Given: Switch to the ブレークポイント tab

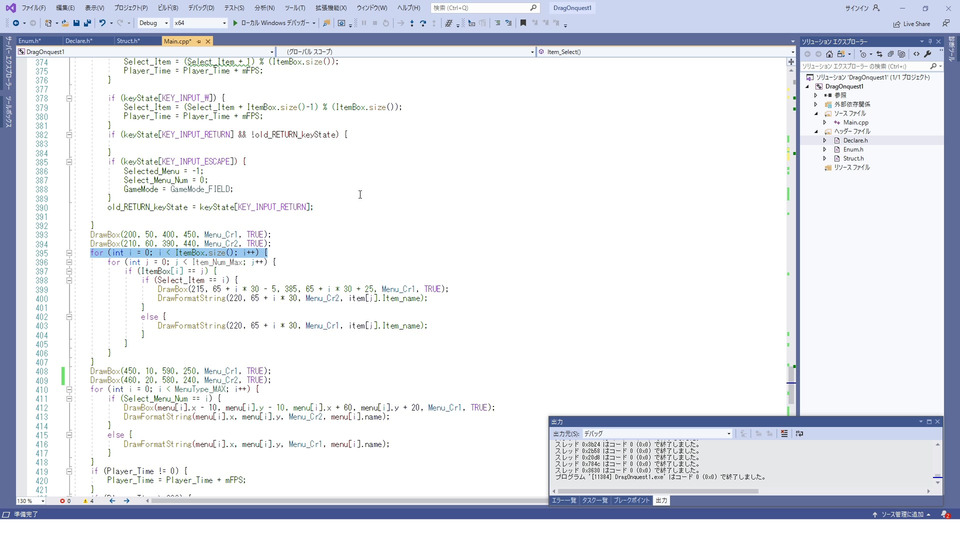Looking at the screenshot, I should click(631, 501).
